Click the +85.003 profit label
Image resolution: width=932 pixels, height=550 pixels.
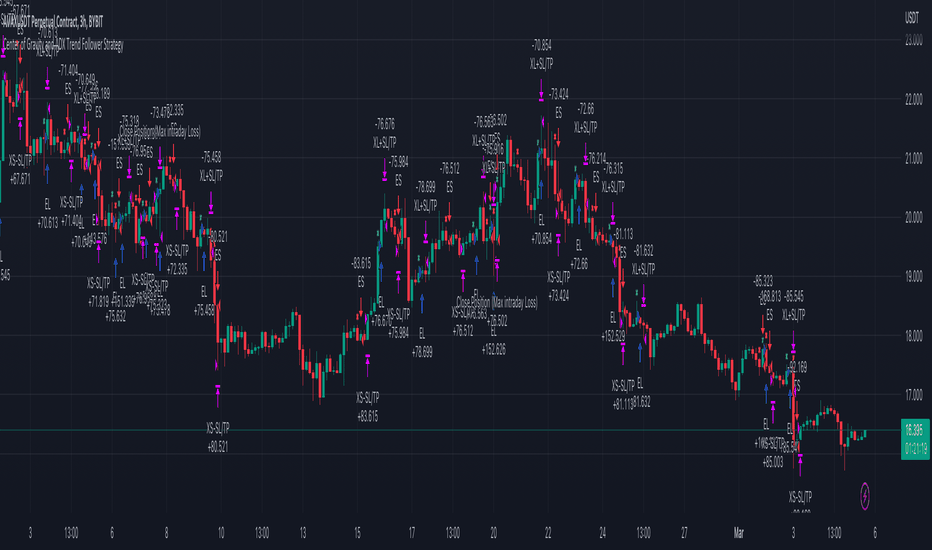point(773,462)
